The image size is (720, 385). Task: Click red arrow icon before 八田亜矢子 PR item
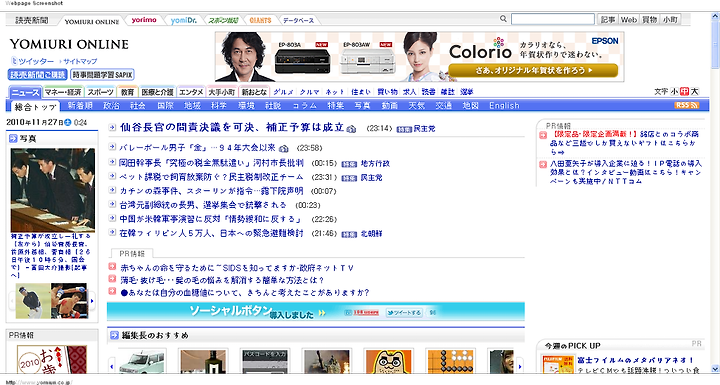[x=543, y=164]
